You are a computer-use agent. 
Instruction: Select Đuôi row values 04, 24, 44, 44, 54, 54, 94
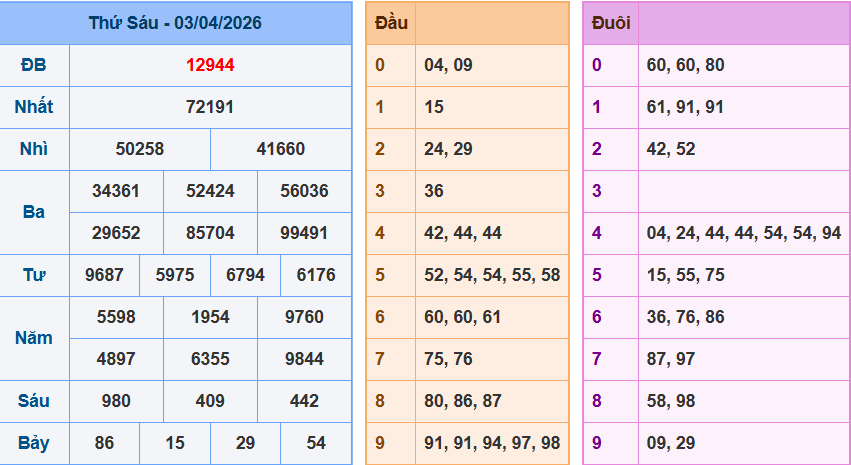pos(744,233)
